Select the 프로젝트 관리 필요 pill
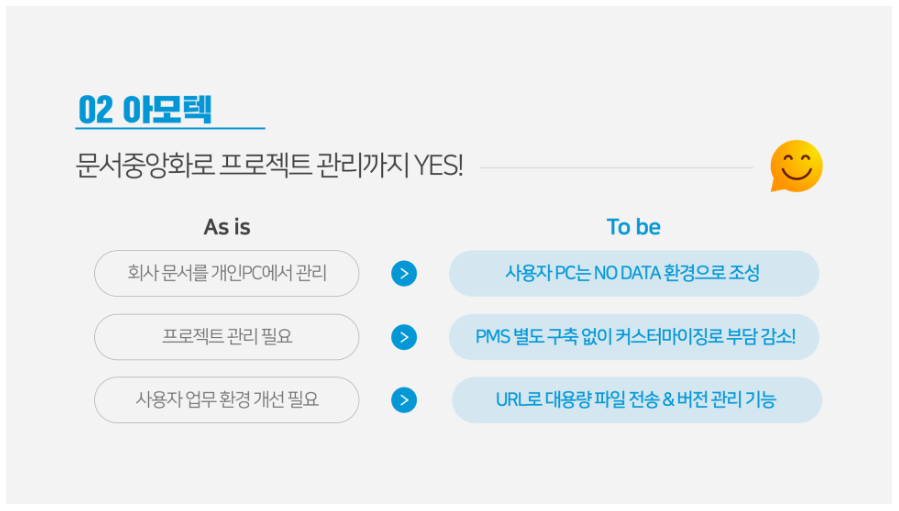Image resolution: width=899 pixels, height=511 pixels. point(227,337)
